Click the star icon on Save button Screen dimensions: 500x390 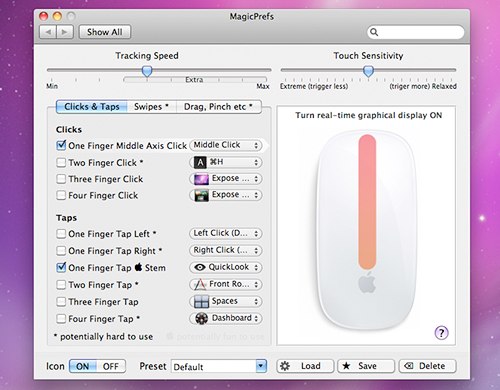coord(346,366)
